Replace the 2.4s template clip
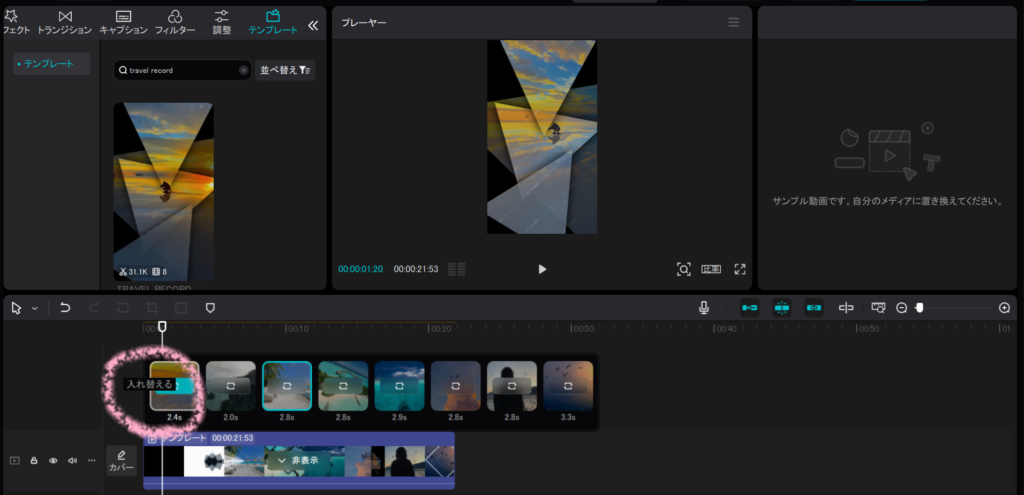The height and width of the screenshot is (495, 1024). tap(174, 386)
